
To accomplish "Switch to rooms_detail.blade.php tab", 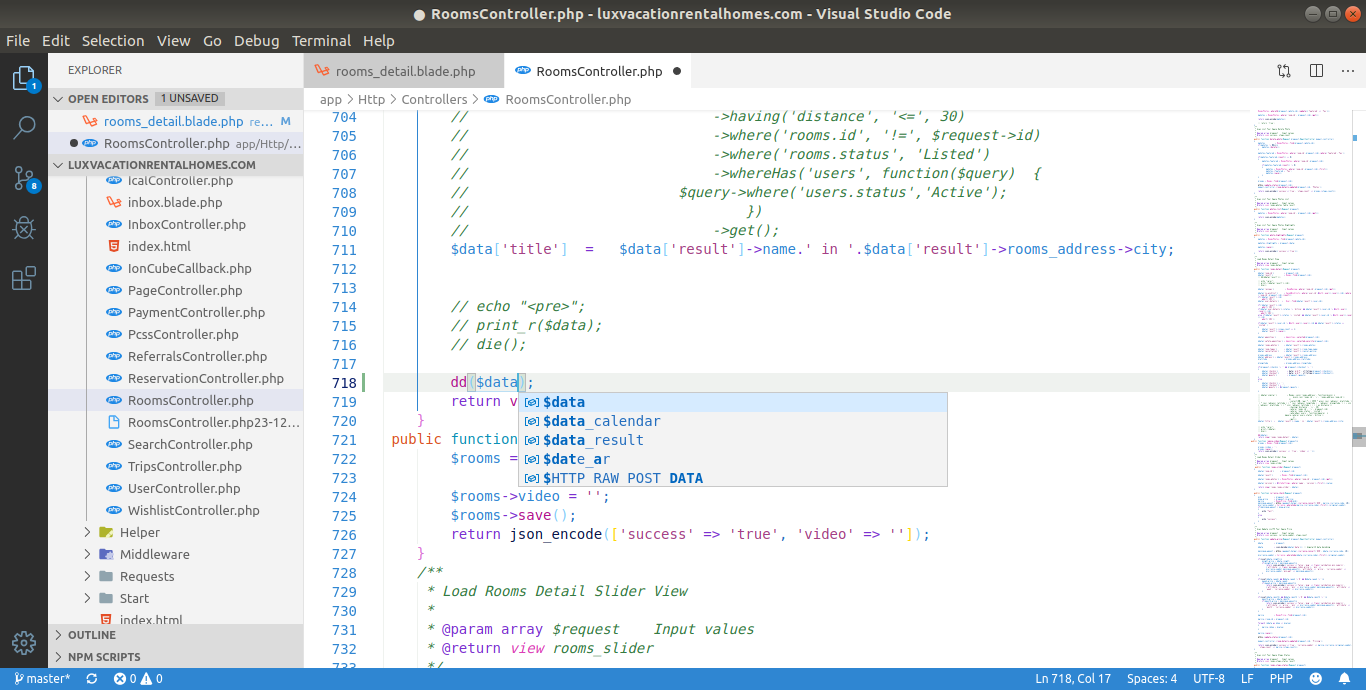I will [404, 71].
